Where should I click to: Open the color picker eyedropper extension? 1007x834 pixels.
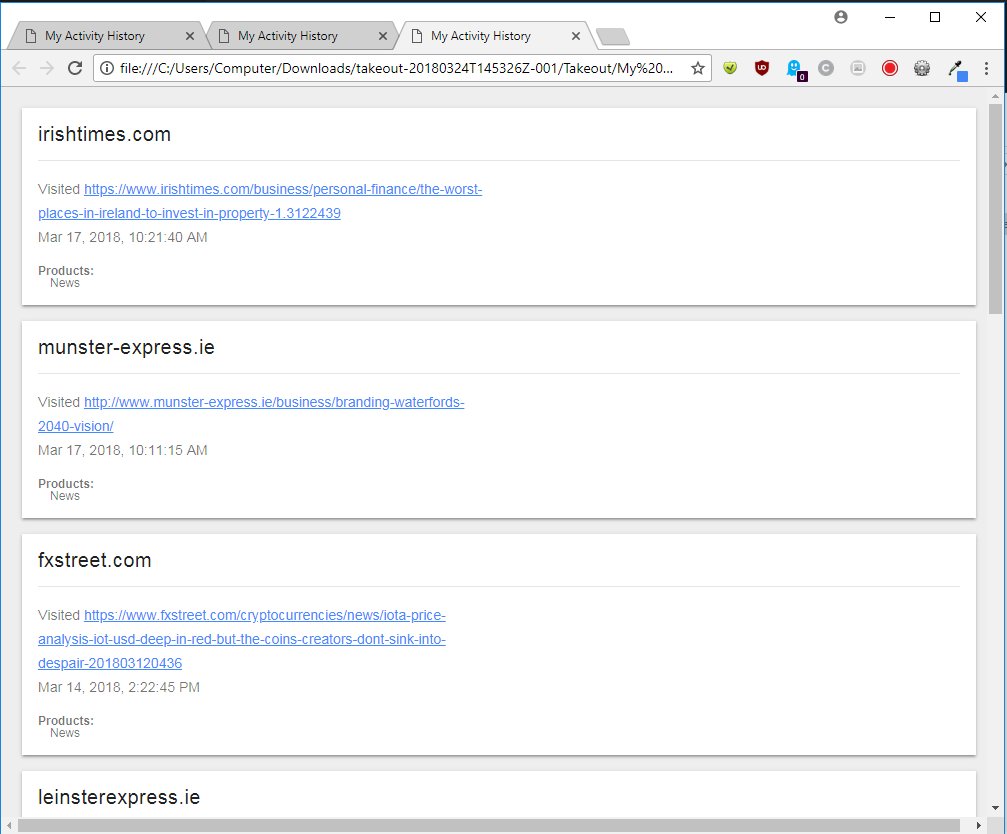pyautogui.click(x=958, y=69)
